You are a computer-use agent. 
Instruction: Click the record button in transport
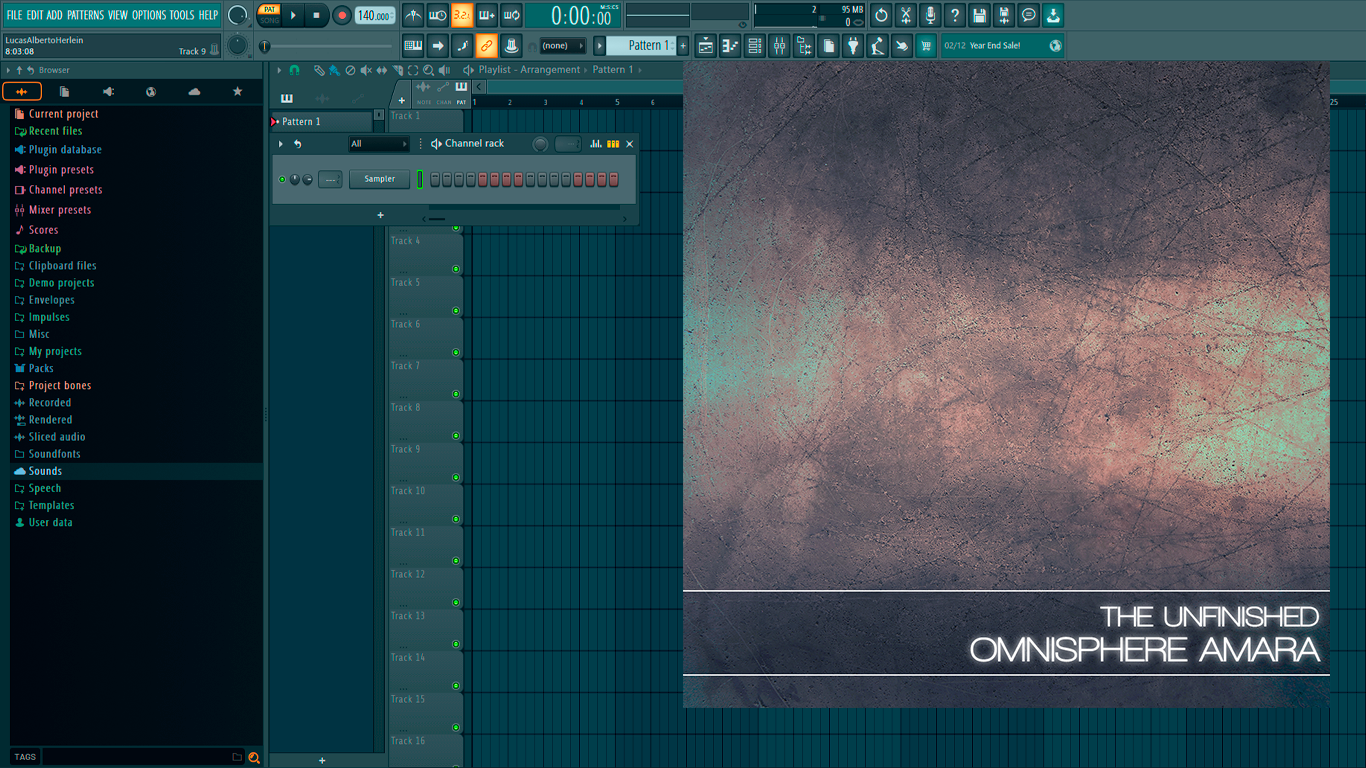pyautogui.click(x=342, y=15)
